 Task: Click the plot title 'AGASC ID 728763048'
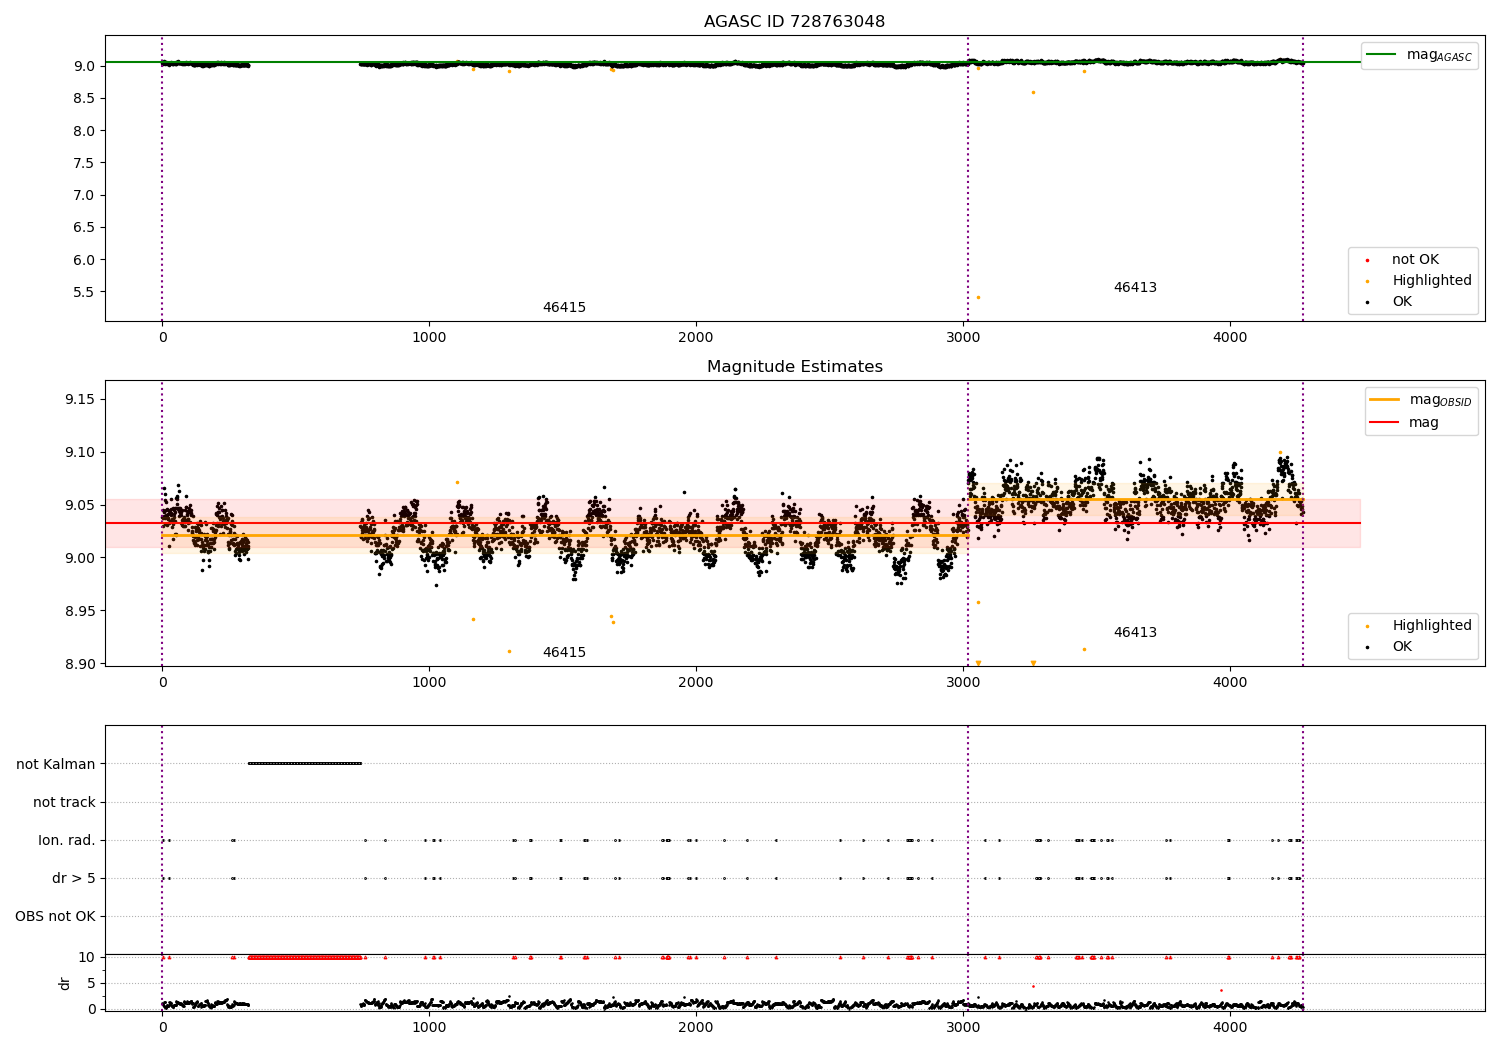(x=794, y=22)
